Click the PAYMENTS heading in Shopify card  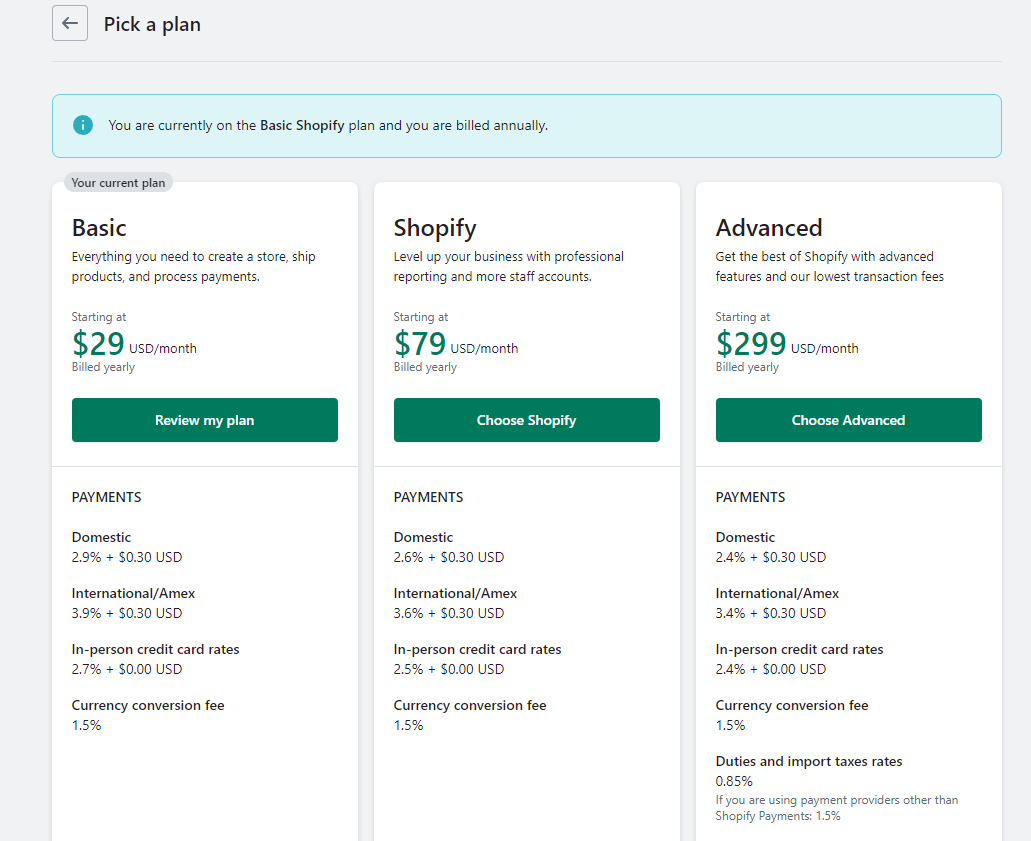click(429, 497)
